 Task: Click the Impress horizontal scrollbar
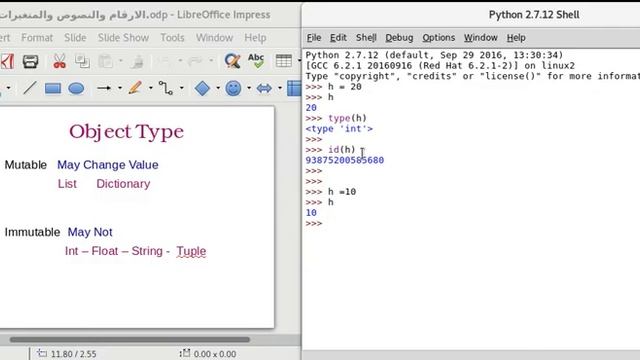click(129, 340)
